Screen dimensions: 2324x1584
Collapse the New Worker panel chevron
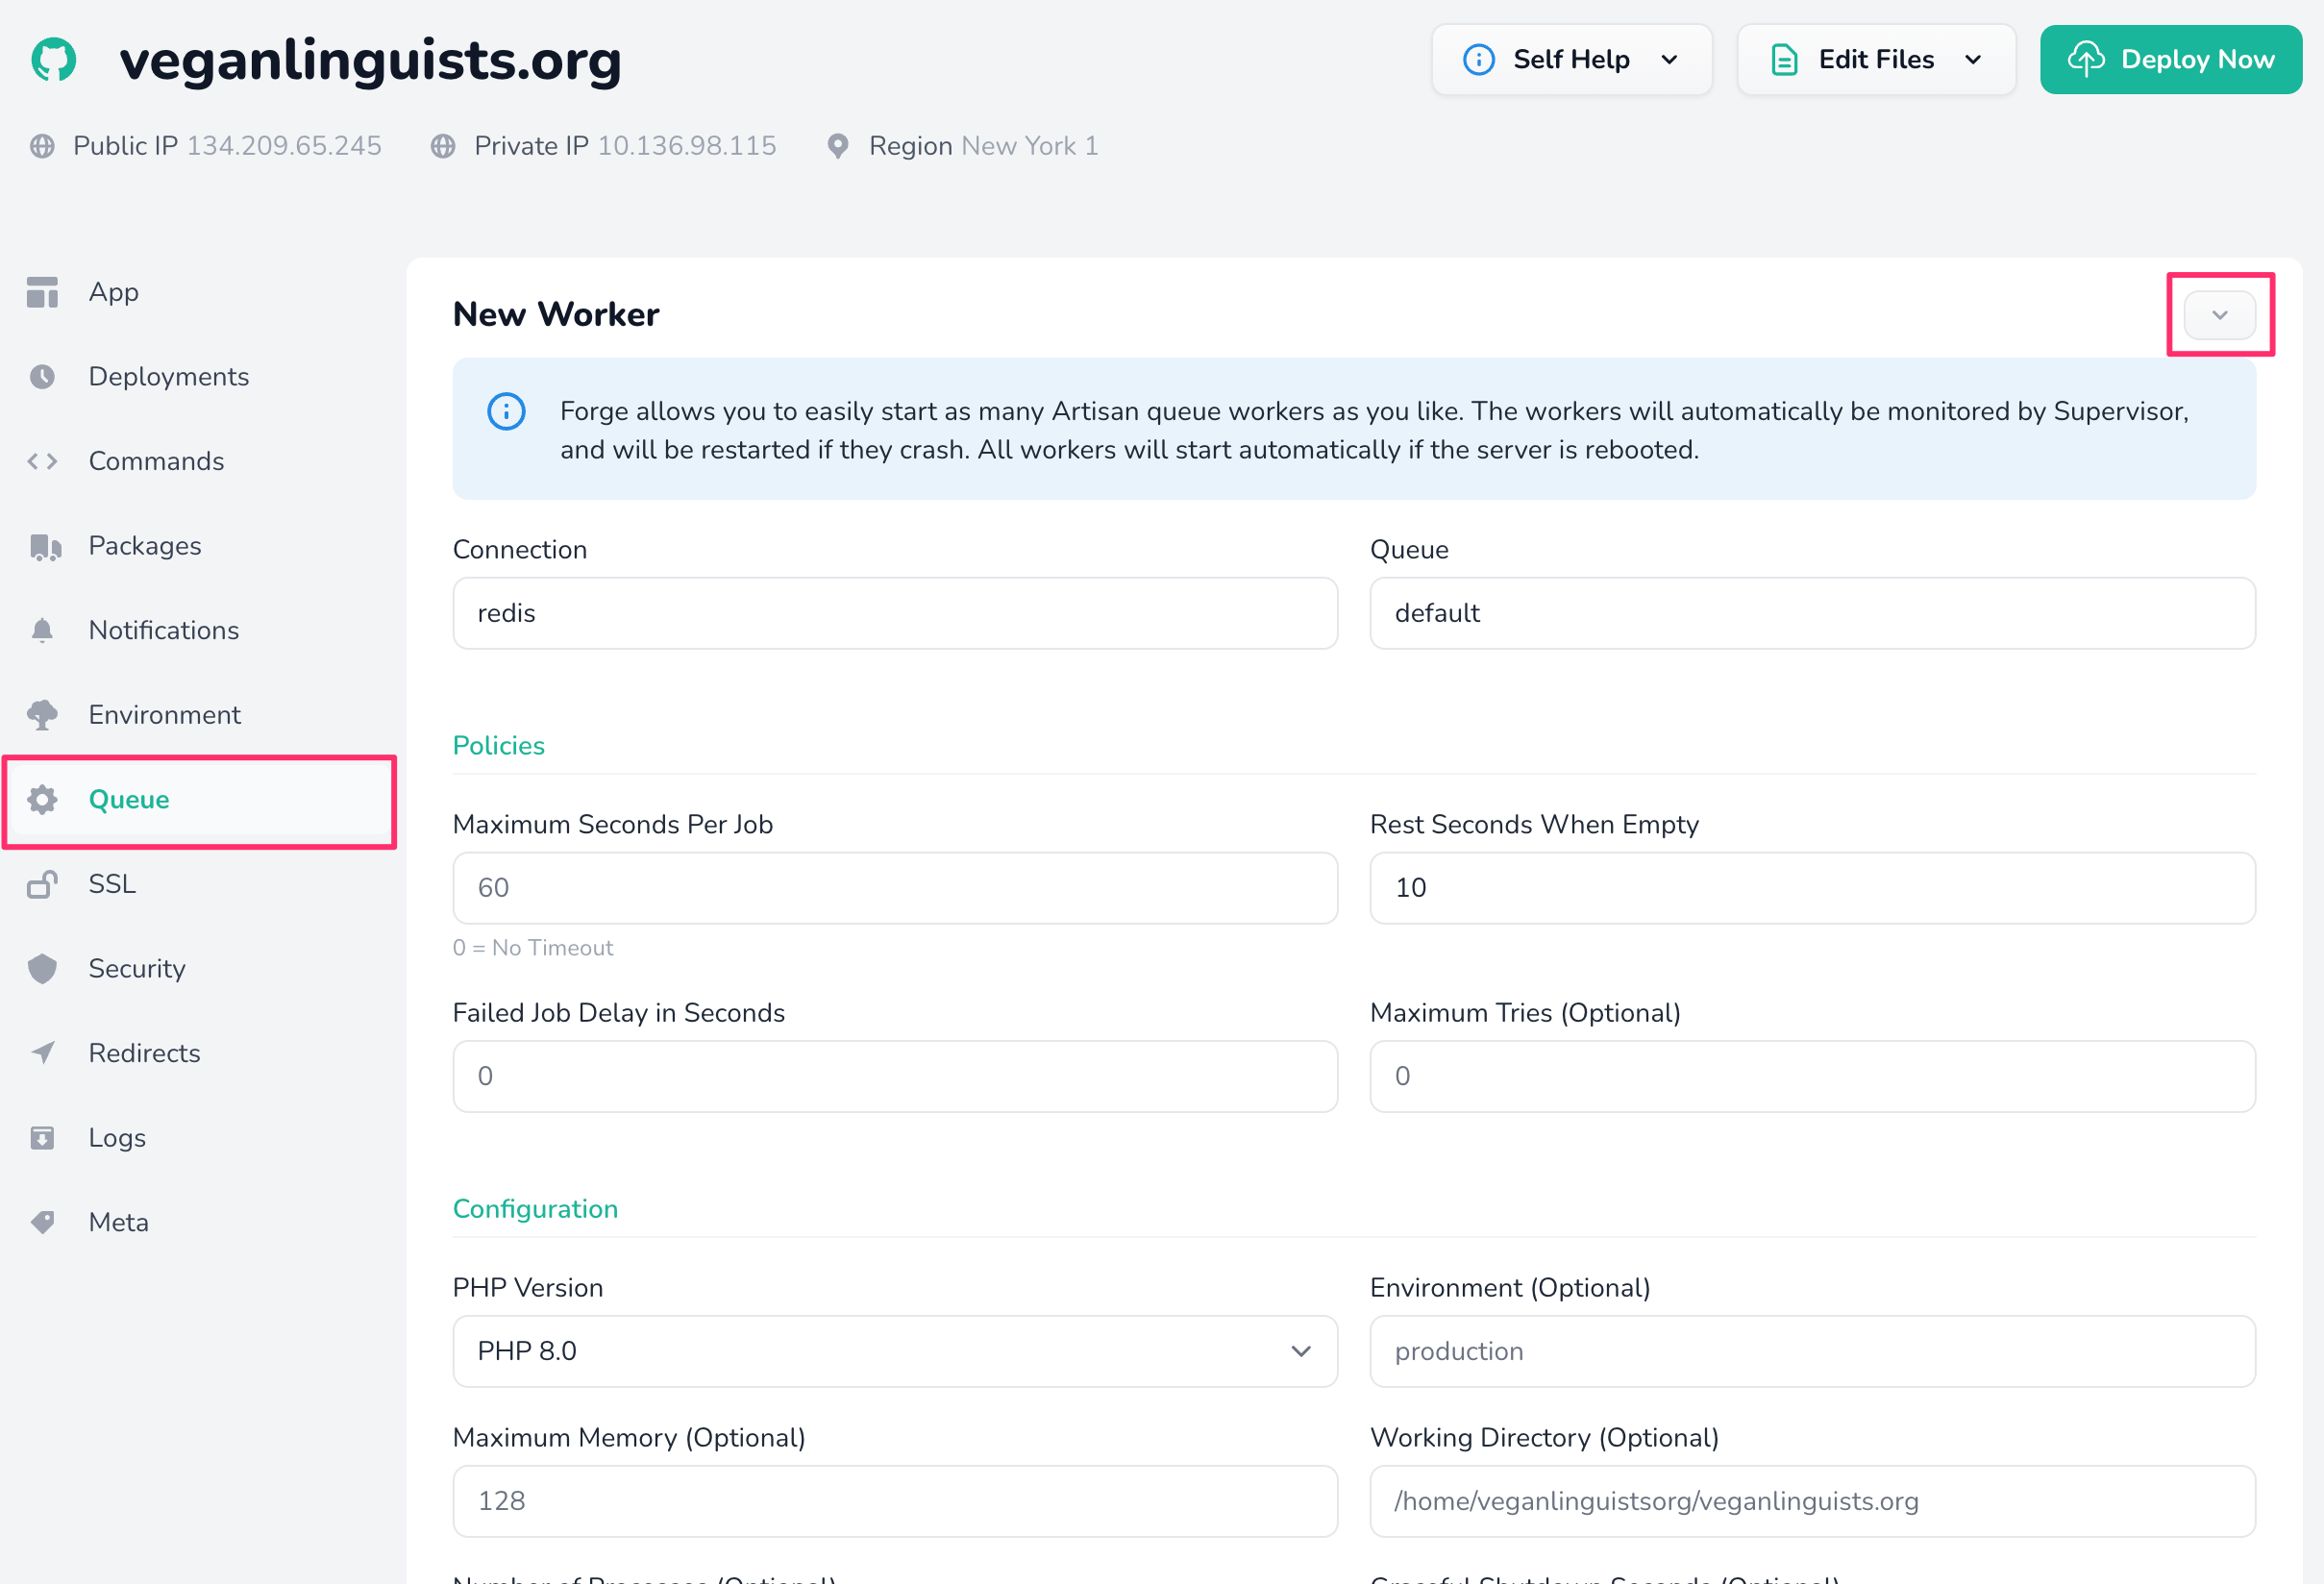click(x=2219, y=315)
